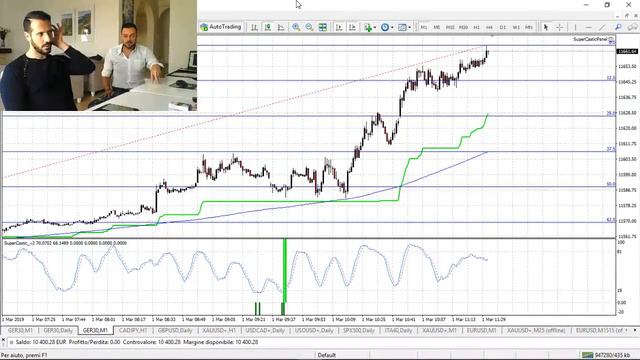The height and width of the screenshot is (360, 640).
Task: Open the XAUUSD+,H1 chart tab
Action: click(x=219, y=330)
